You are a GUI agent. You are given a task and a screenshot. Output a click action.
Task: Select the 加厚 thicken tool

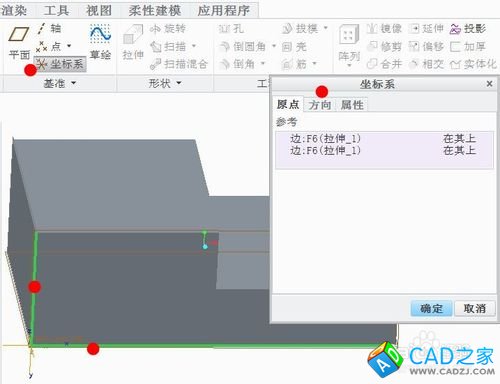click(468, 46)
